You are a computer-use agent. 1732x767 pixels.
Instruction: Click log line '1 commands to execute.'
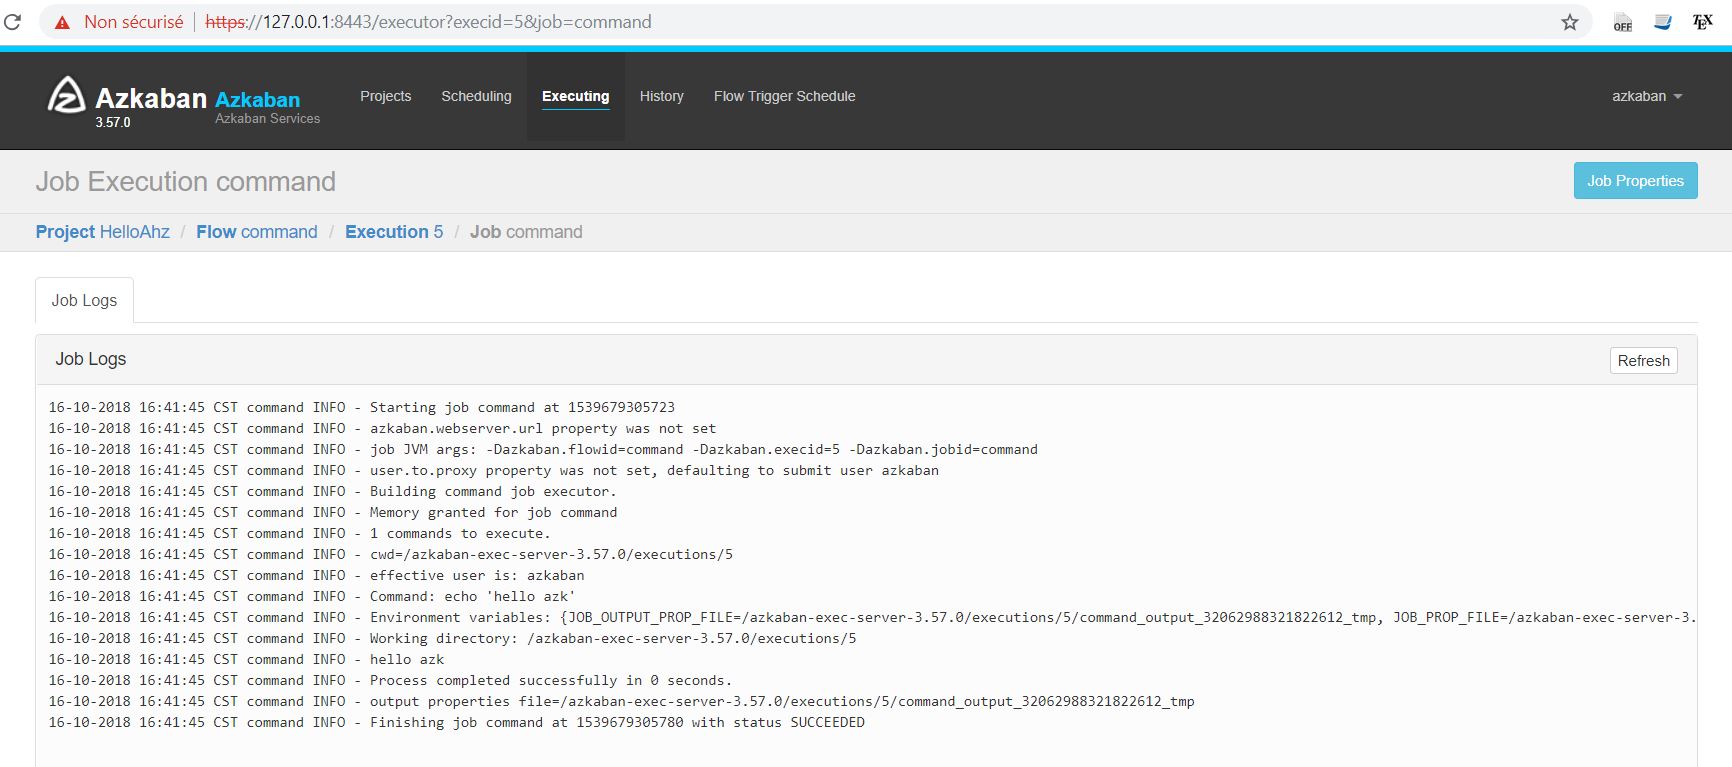coord(300,533)
